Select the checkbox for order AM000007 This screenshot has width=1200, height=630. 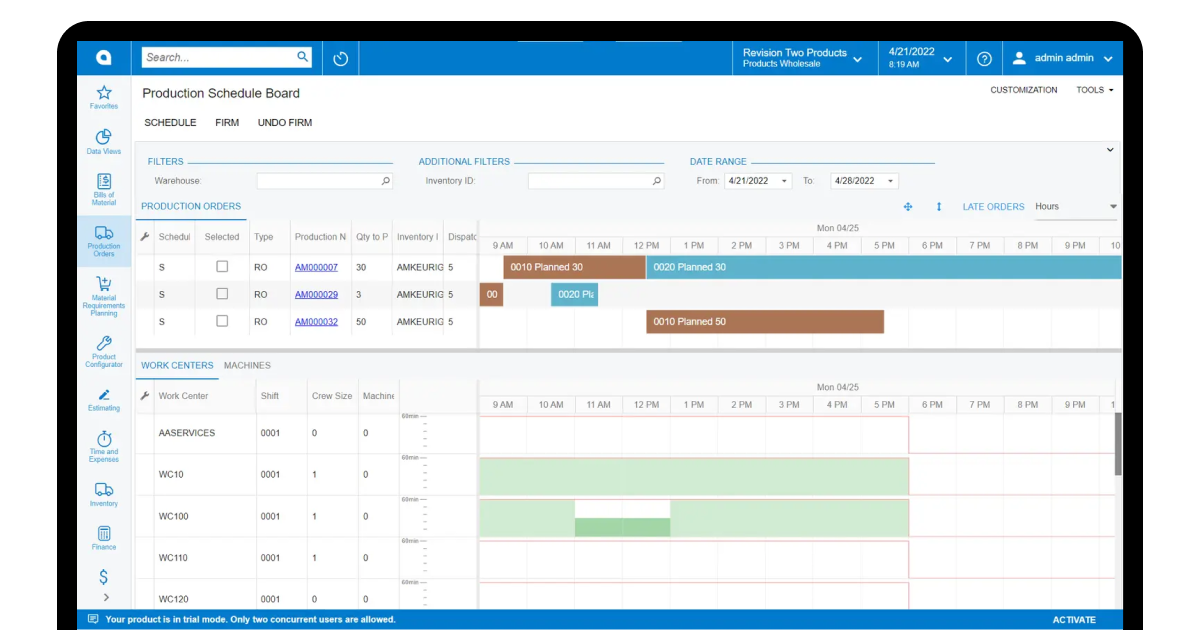pyautogui.click(x=222, y=267)
